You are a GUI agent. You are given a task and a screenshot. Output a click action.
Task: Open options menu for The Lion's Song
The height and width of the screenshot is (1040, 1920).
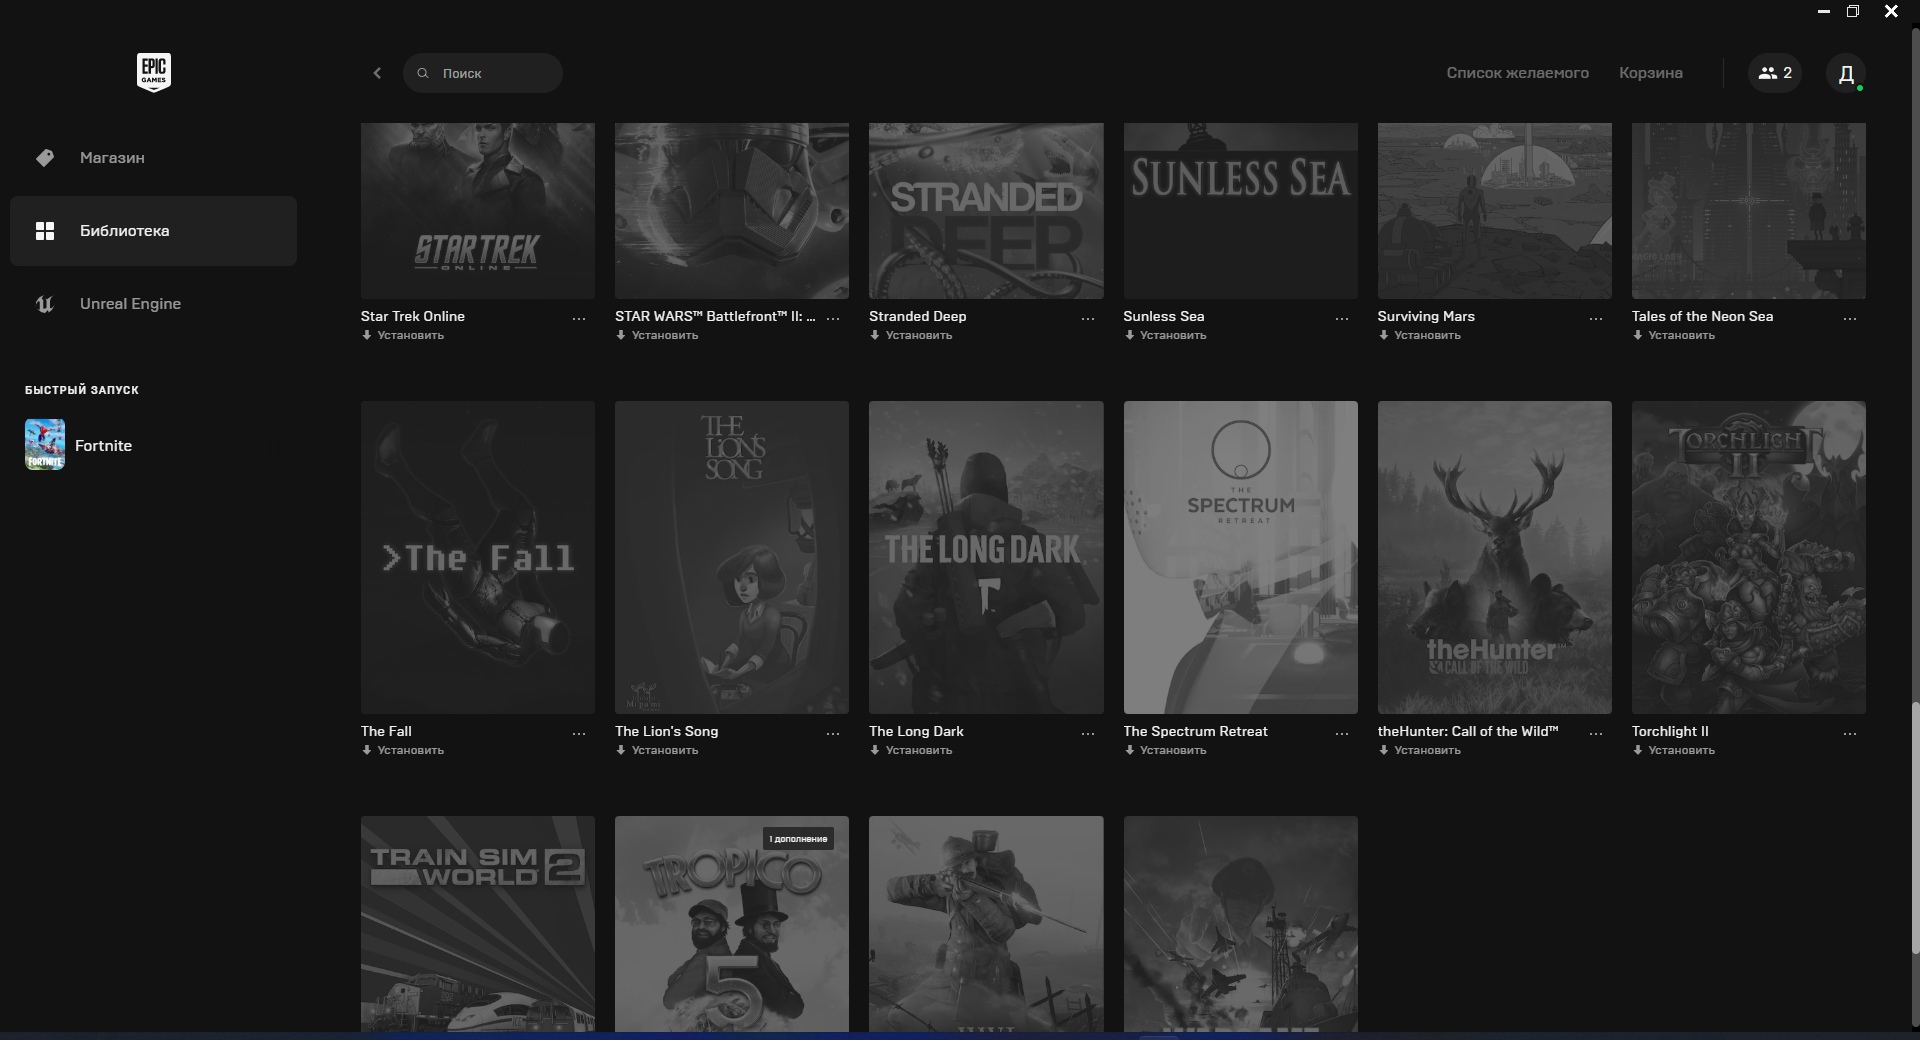coord(833,733)
